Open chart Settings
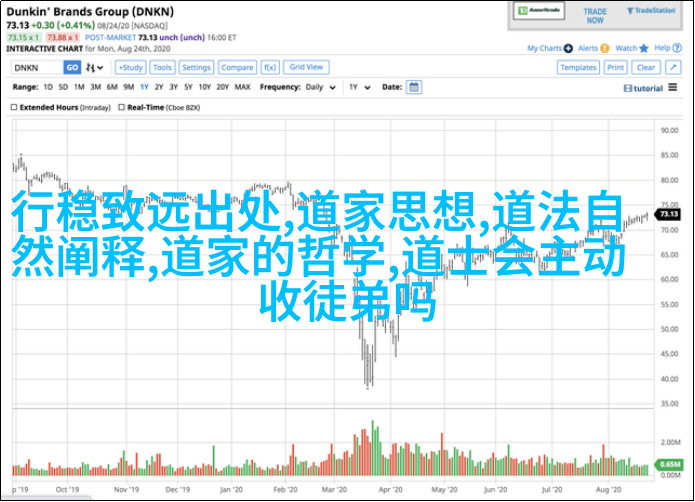Screen dimensions: 695x502 point(196,68)
